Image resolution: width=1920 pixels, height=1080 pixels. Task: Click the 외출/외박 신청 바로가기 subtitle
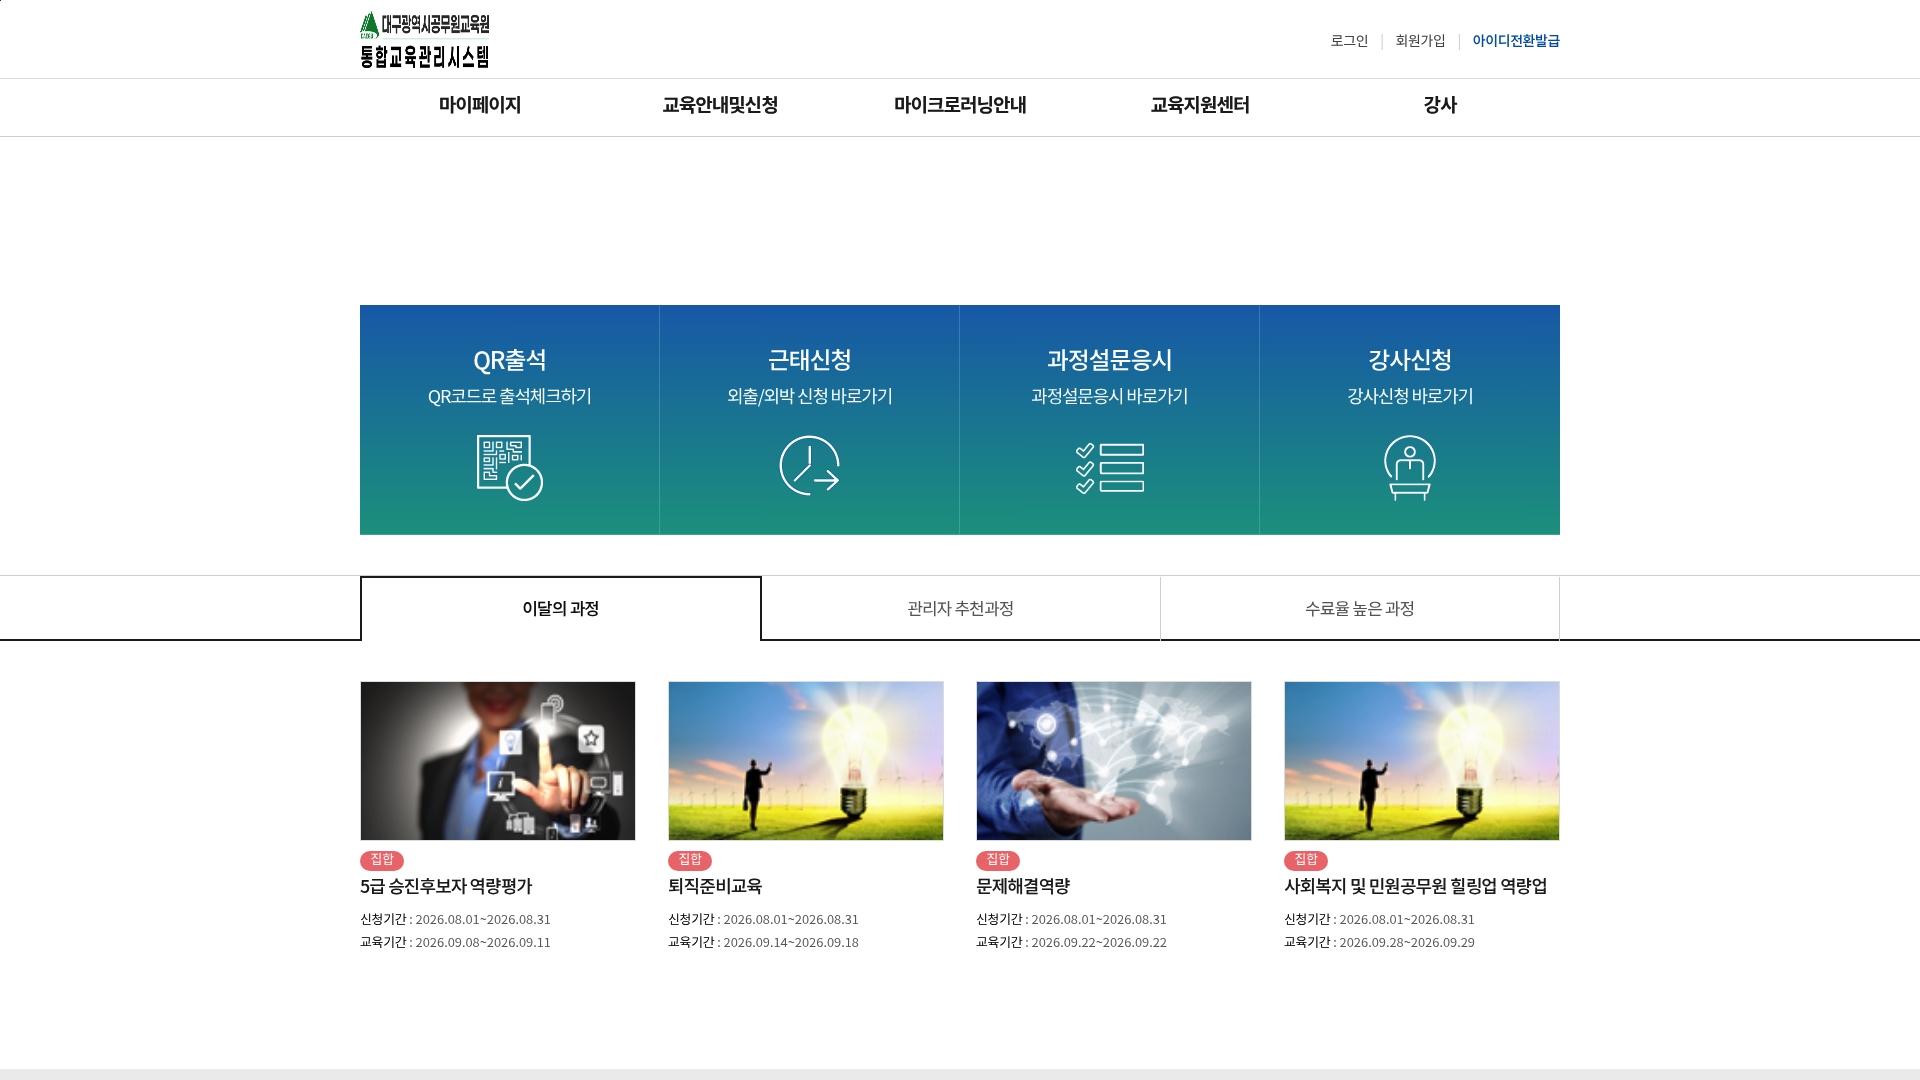coord(810,396)
